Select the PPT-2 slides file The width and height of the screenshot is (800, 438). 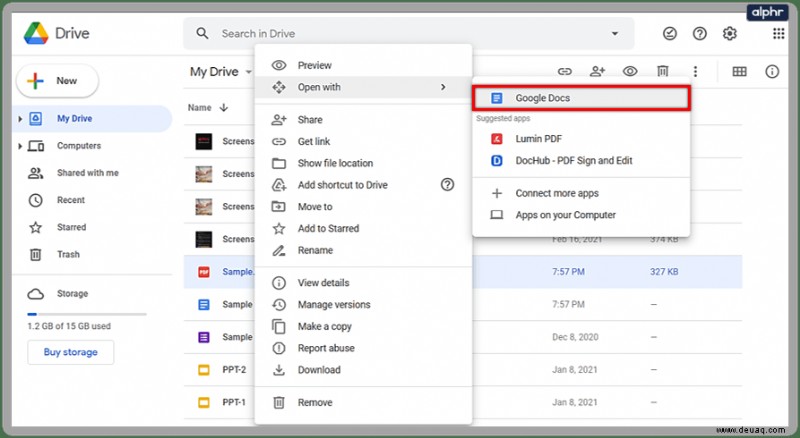pos(234,370)
